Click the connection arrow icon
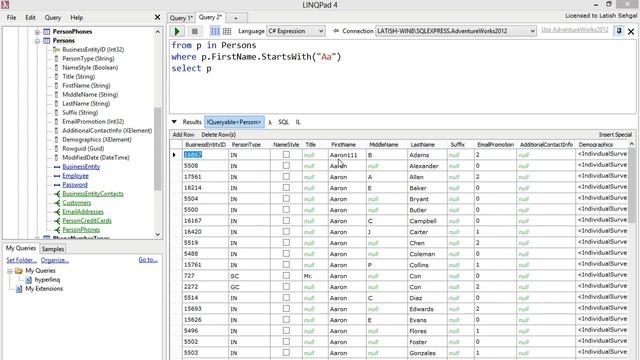640x360 pixels. pyautogui.click(x=336, y=31)
